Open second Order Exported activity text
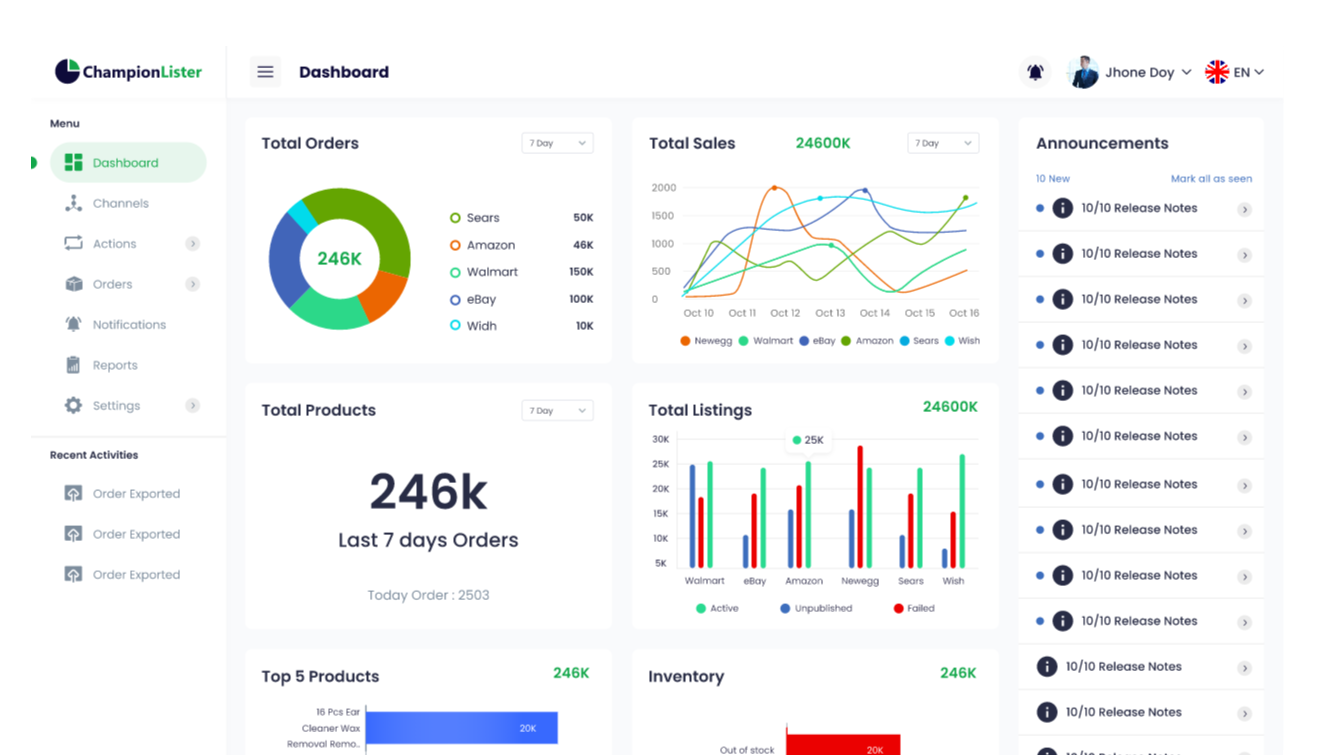The width and height of the screenshot is (1329, 755). pos(136,534)
